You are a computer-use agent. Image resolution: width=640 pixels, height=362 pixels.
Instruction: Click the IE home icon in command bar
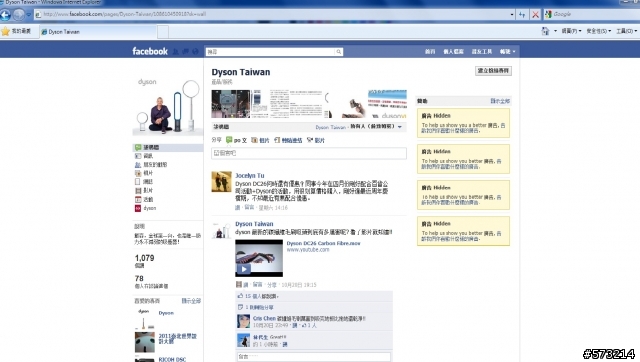click(545, 31)
